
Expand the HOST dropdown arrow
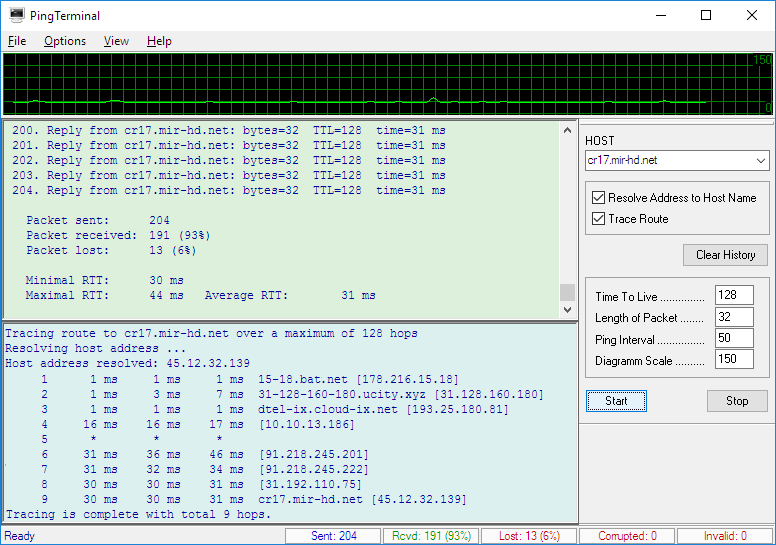(761, 160)
